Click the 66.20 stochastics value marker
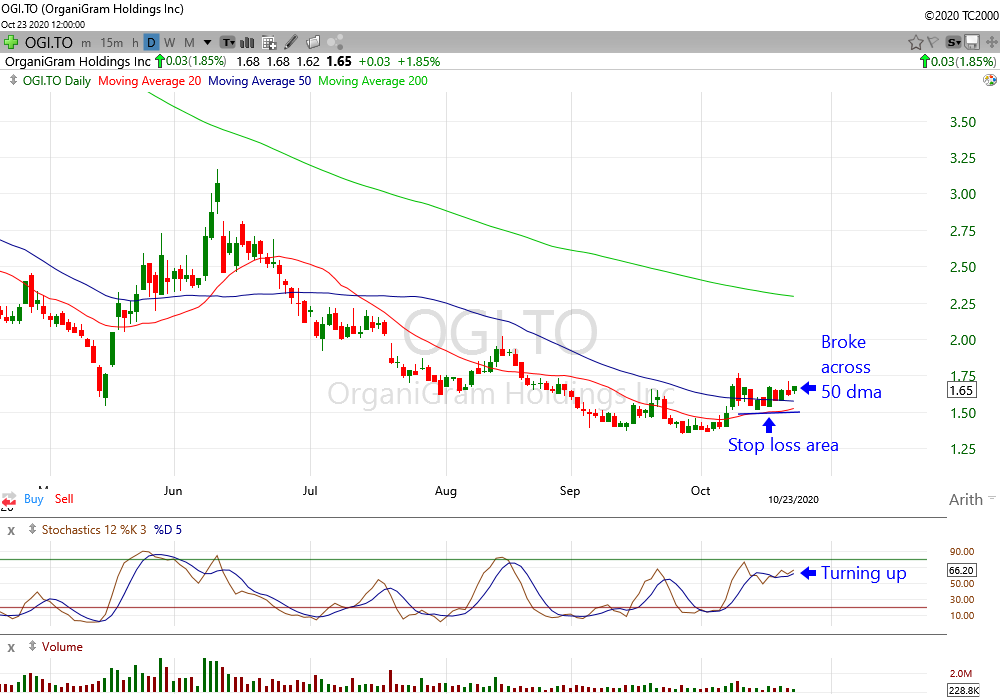This screenshot has width=1000, height=700. (961, 571)
